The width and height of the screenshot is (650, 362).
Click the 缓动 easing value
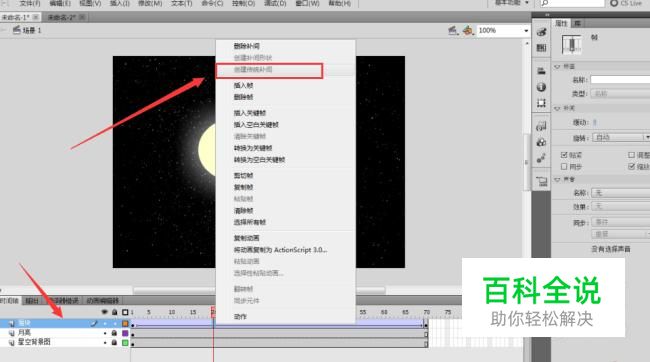pos(594,122)
